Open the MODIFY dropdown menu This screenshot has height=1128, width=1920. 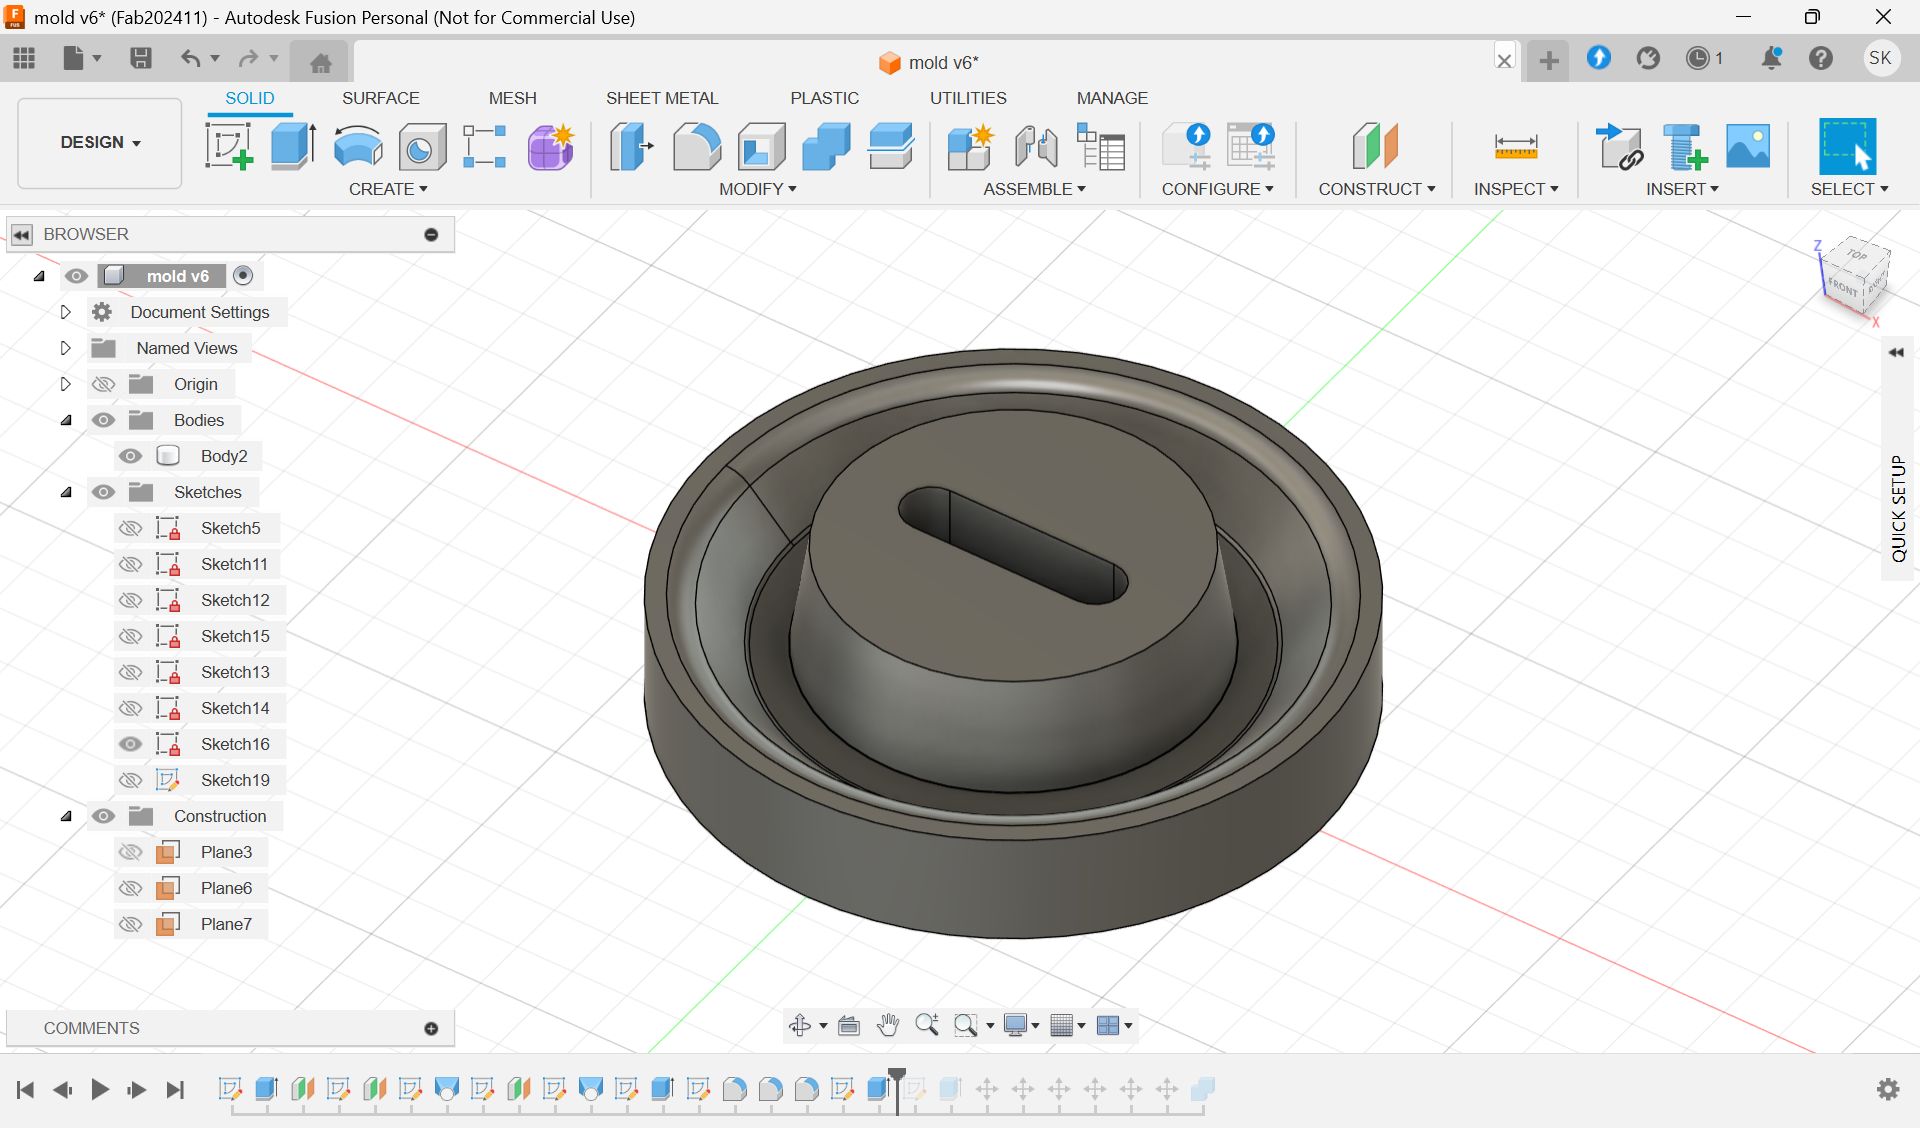coord(757,189)
